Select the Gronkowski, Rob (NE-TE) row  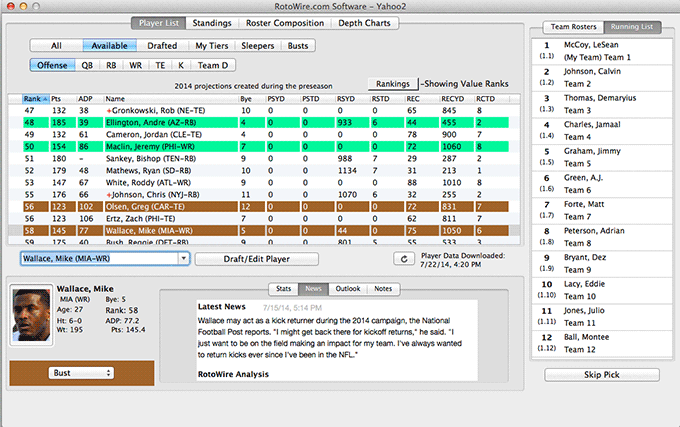pos(265,111)
